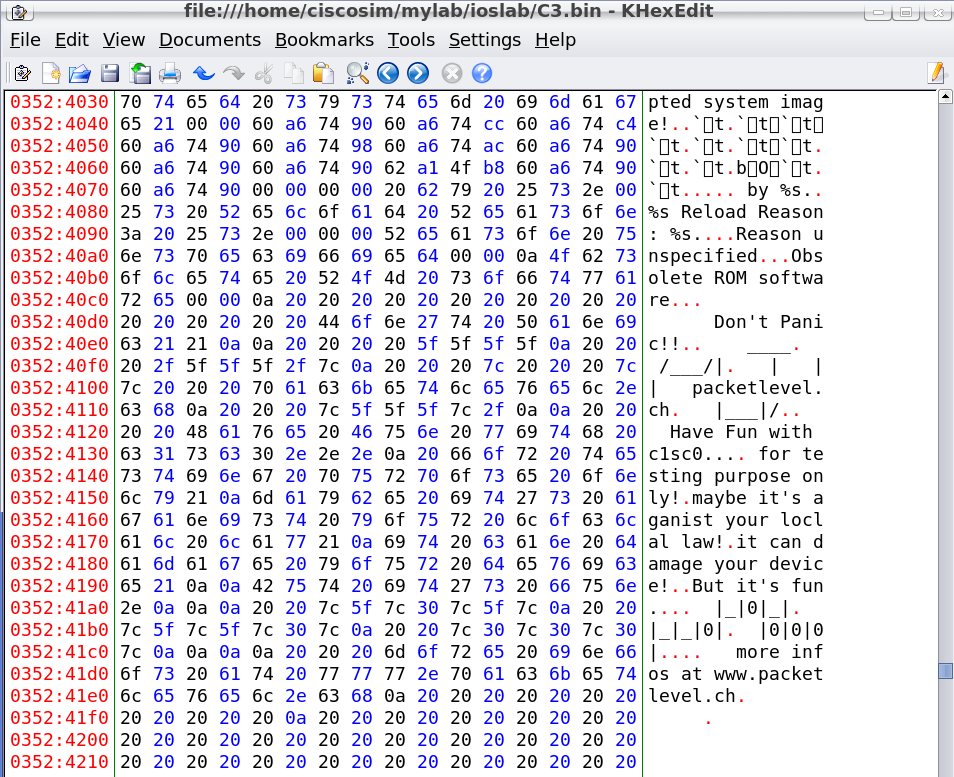Click the blue Help question mark icon
Screen dimensions: 954x777
coord(481,73)
